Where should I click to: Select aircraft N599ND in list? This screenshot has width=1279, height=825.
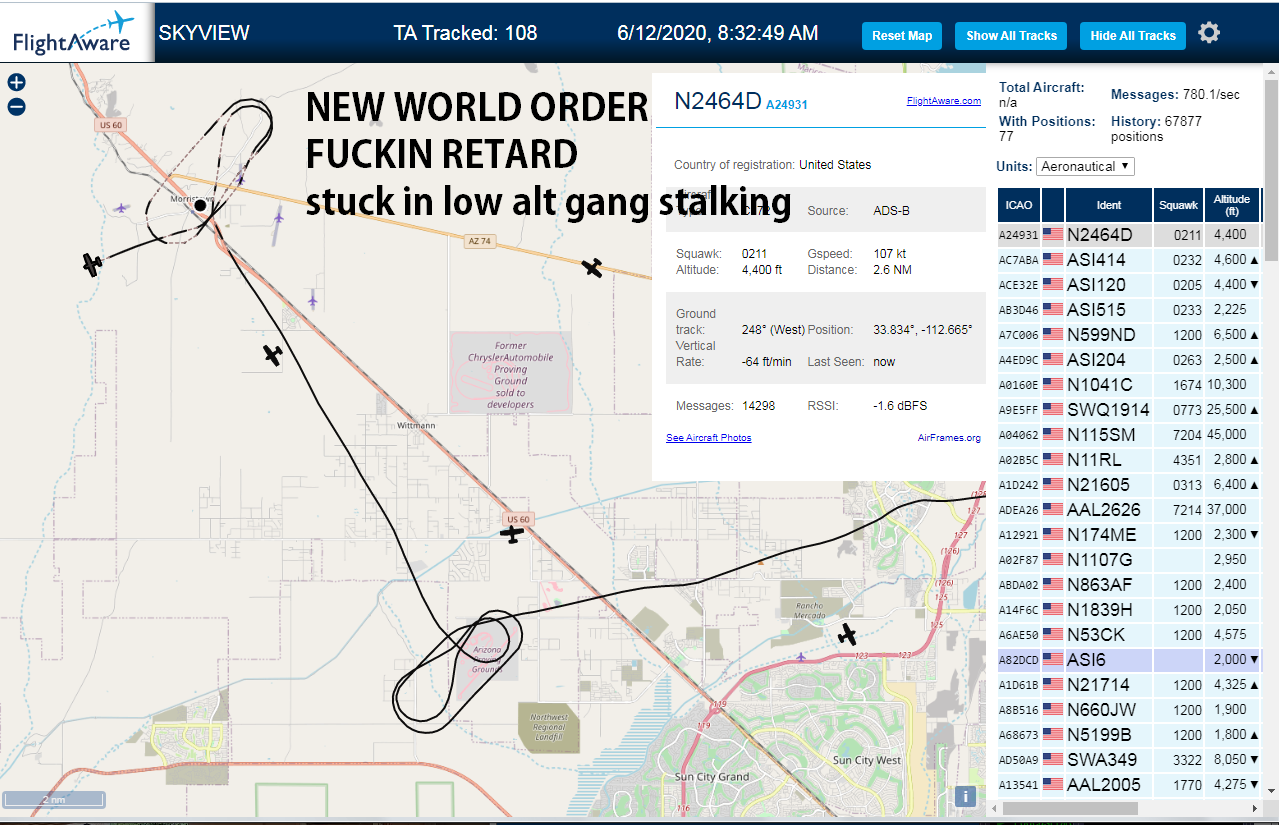click(x=1129, y=335)
